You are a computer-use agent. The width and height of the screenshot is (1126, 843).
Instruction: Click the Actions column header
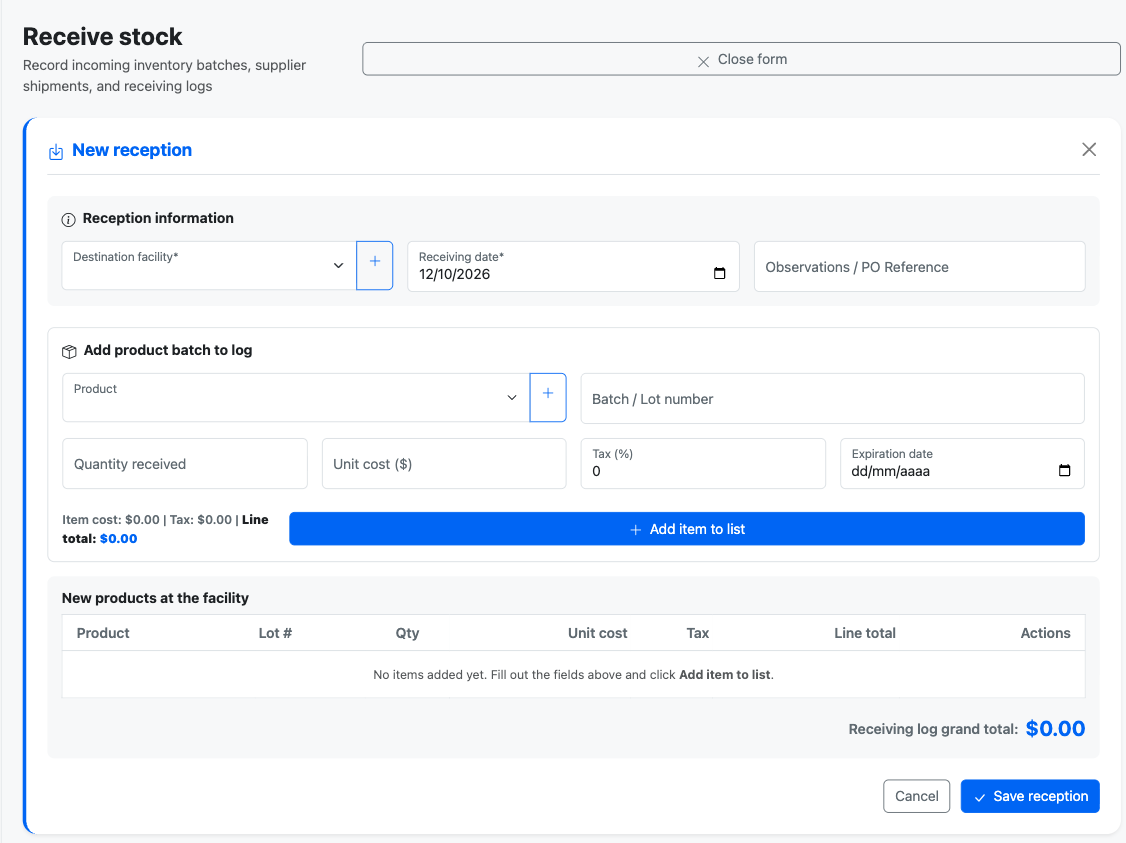click(x=1045, y=633)
